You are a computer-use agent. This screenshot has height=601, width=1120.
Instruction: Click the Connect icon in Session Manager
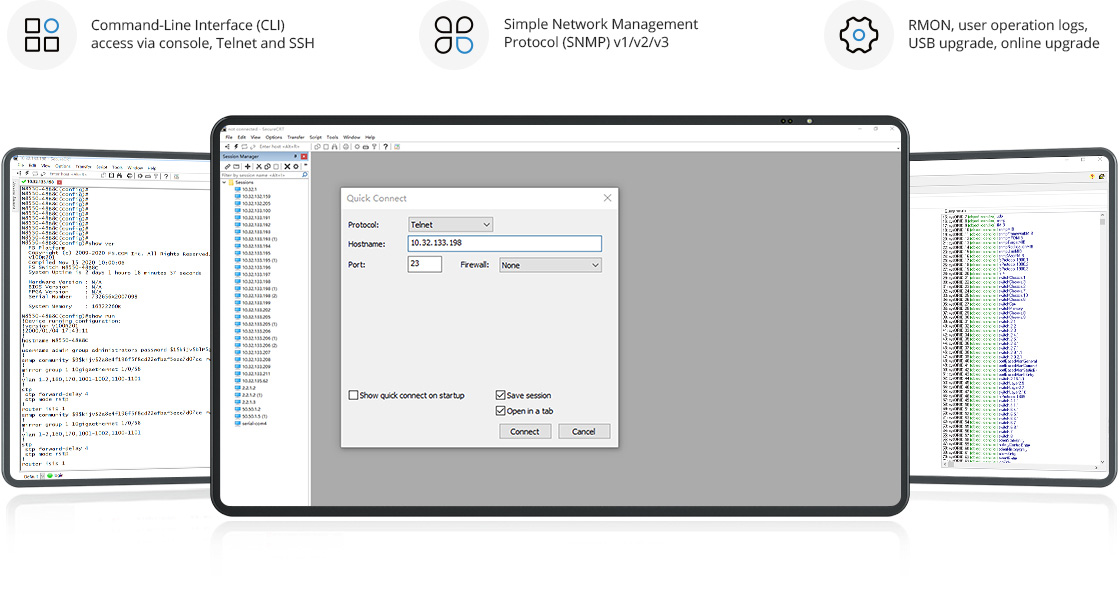click(x=227, y=167)
